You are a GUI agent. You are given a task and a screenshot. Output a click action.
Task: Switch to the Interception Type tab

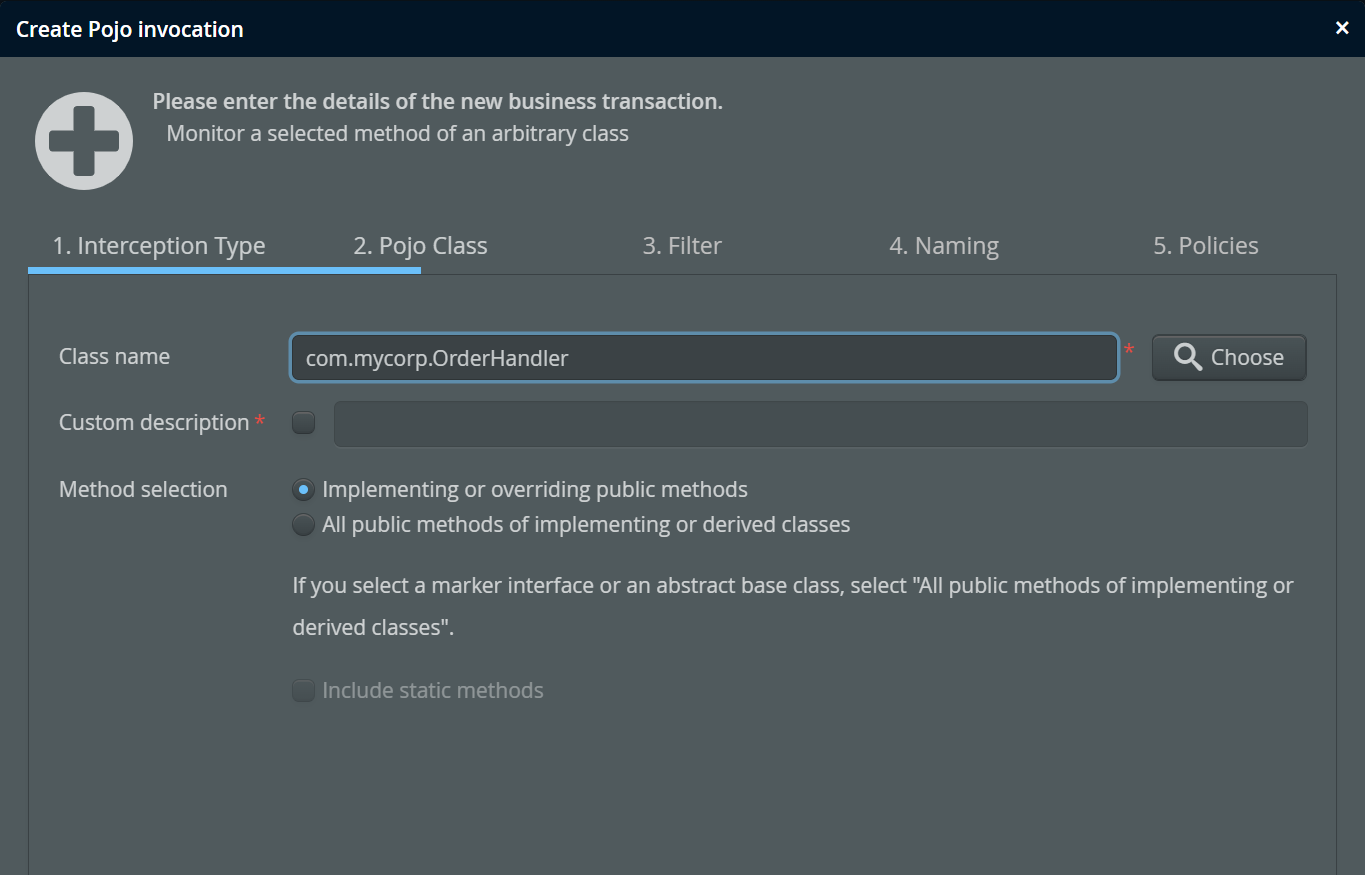click(159, 246)
